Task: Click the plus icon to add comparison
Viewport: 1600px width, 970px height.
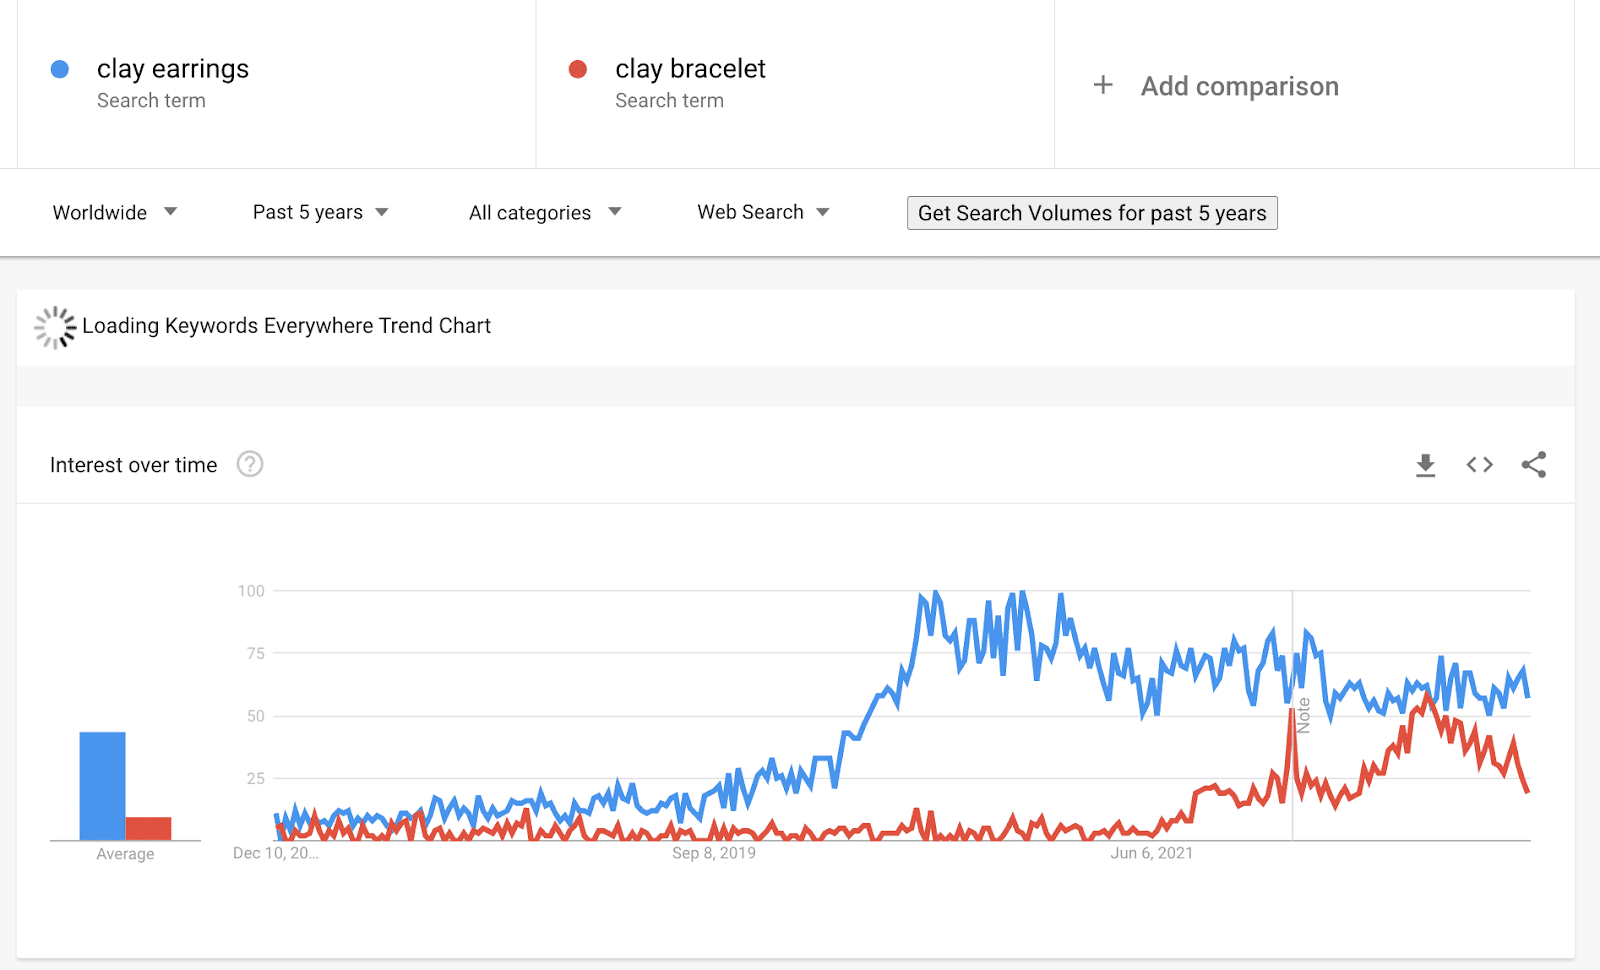Action: 1103,86
